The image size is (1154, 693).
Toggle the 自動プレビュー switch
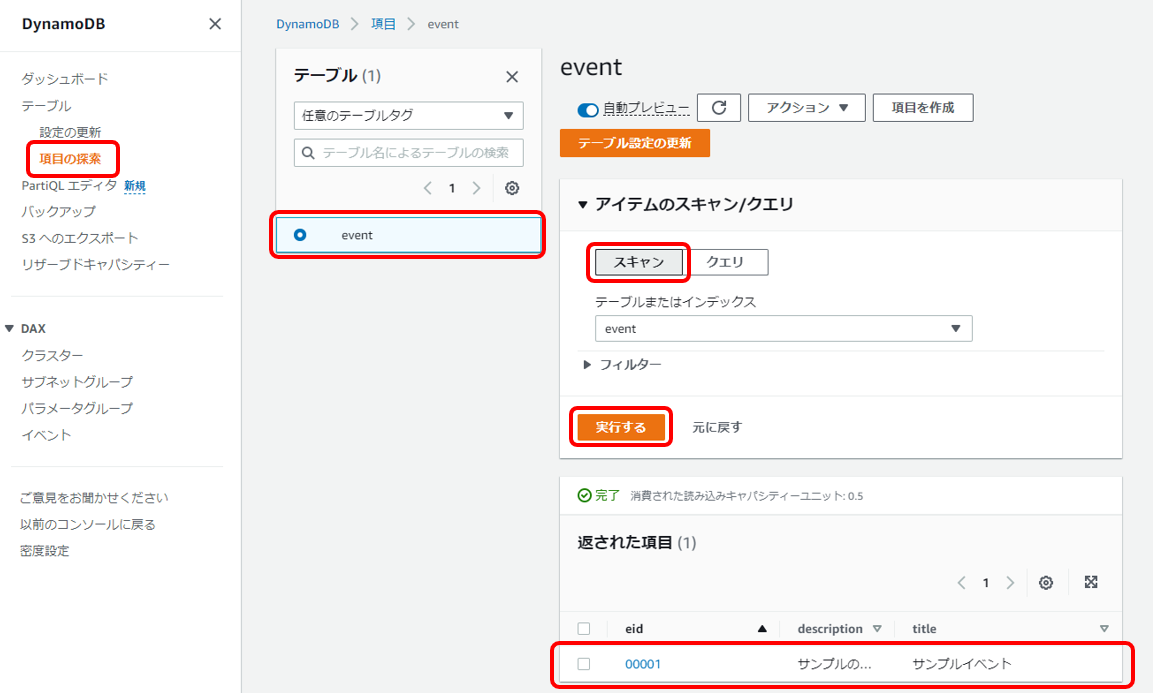[x=588, y=109]
